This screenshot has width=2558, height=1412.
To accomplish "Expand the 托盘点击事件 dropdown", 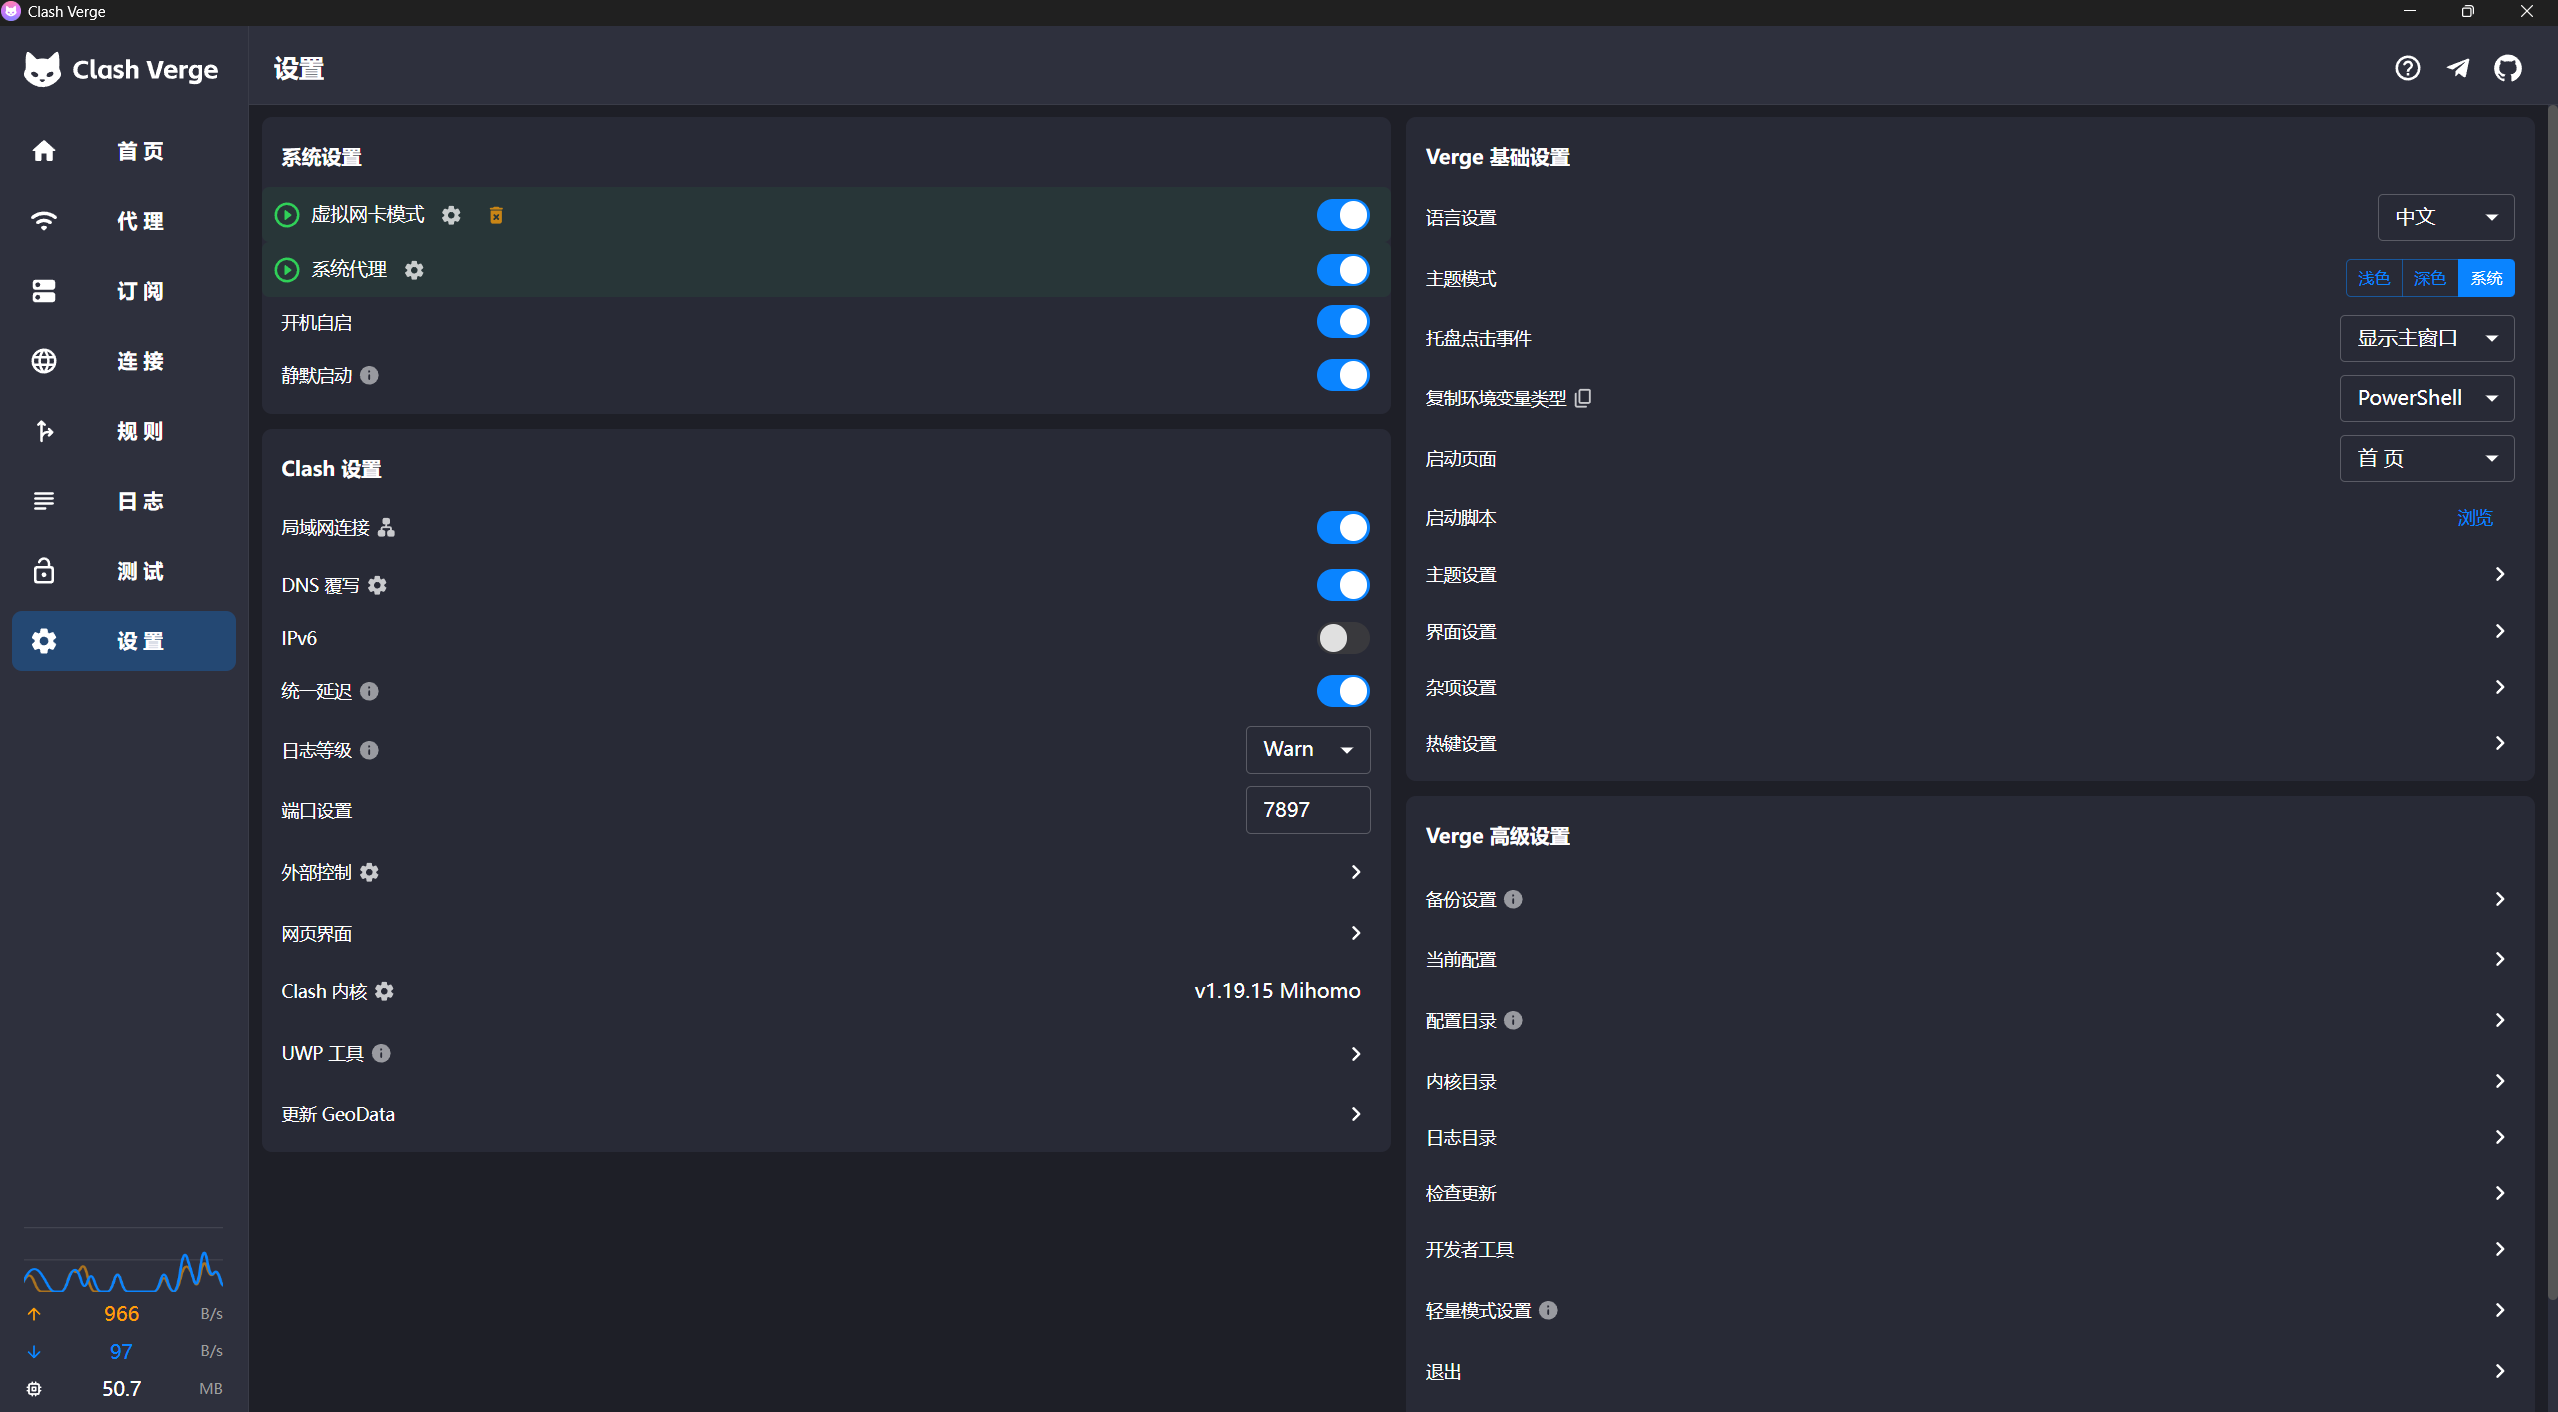I will click(x=2426, y=338).
